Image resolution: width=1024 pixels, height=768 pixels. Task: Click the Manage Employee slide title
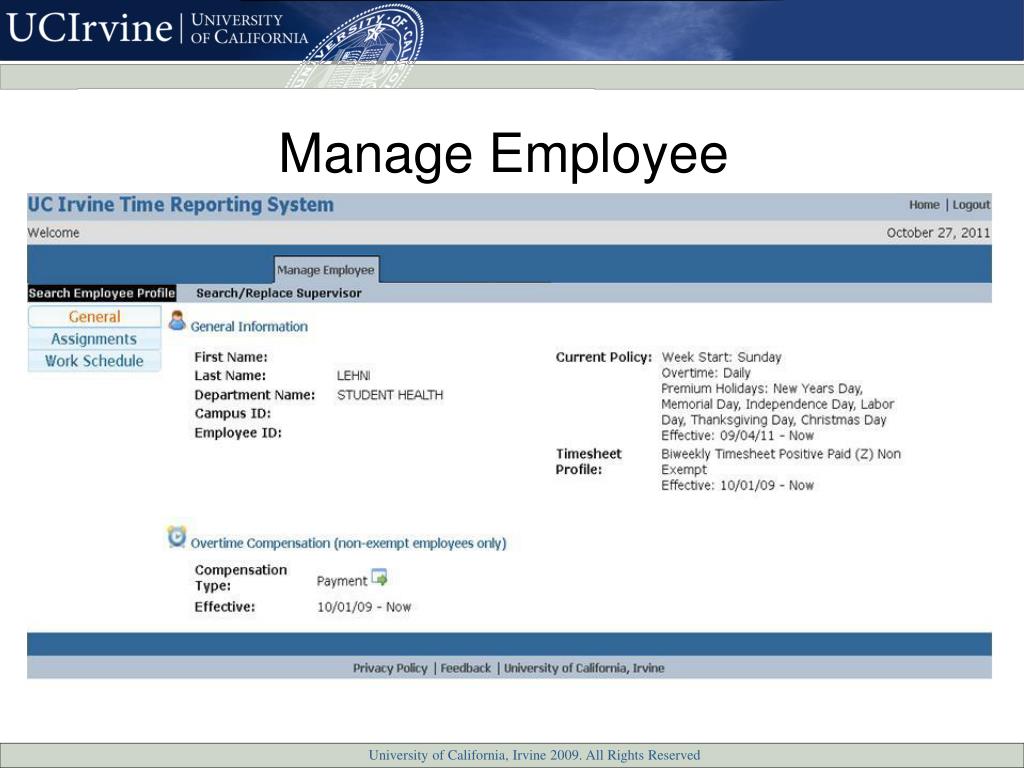[503, 153]
